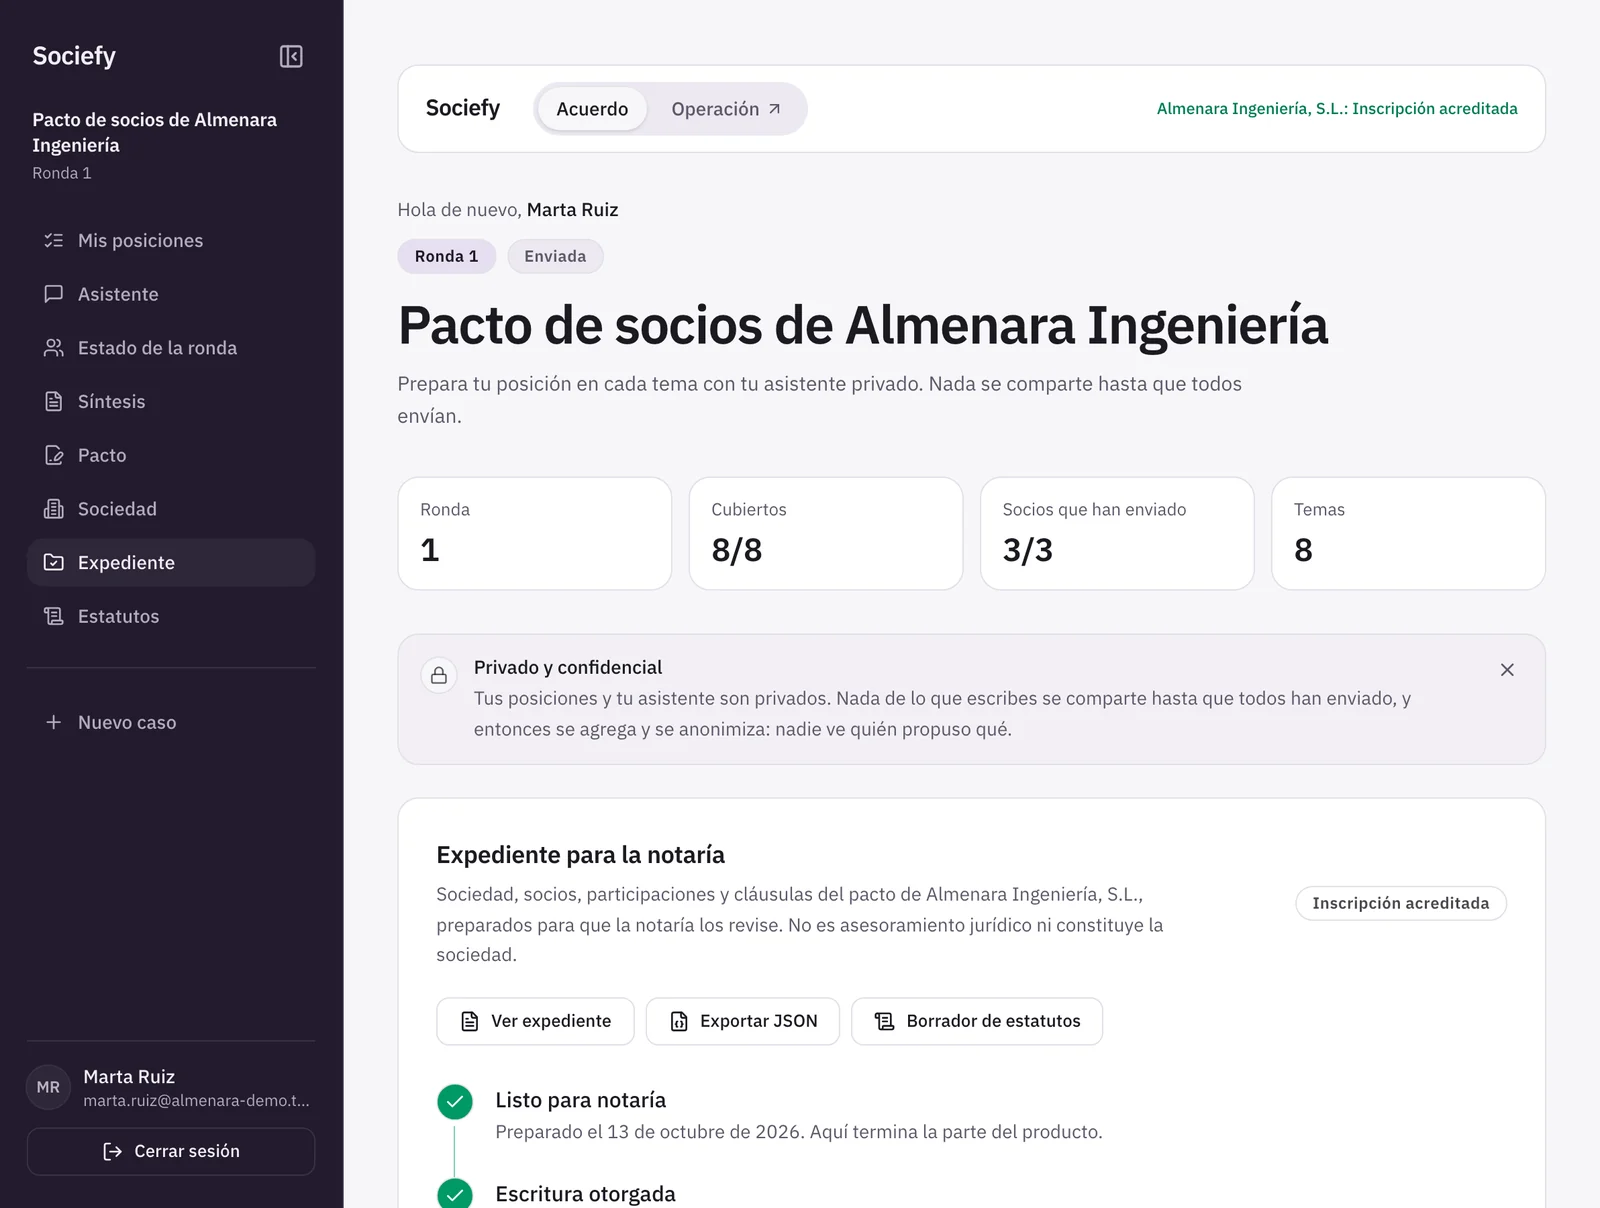Click the Cubiertos 8/8 card
This screenshot has width=1600, height=1208.
pyautogui.click(x=826, y=533)
